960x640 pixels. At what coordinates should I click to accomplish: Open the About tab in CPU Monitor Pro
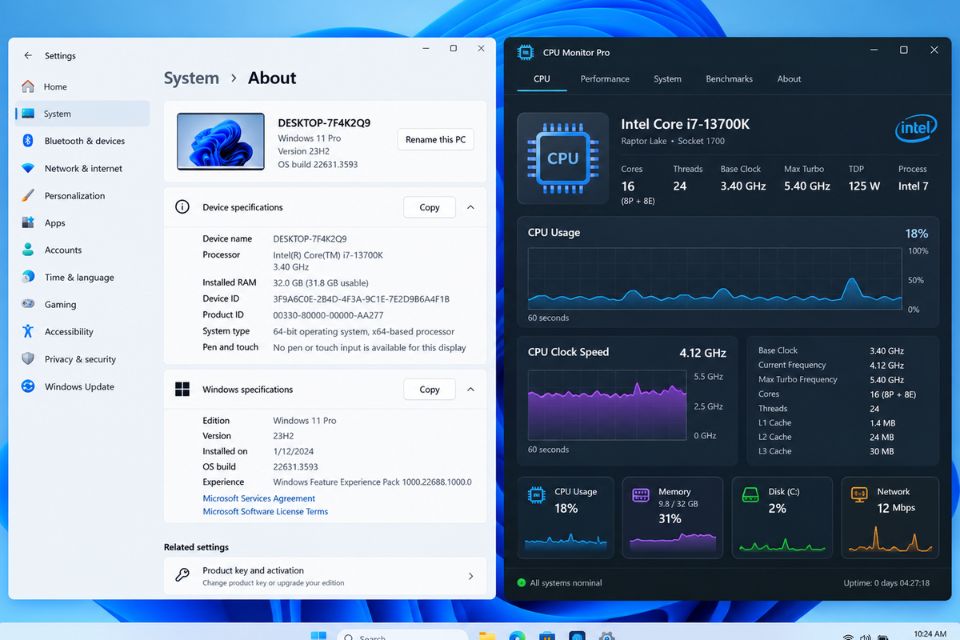coord(789,79)
